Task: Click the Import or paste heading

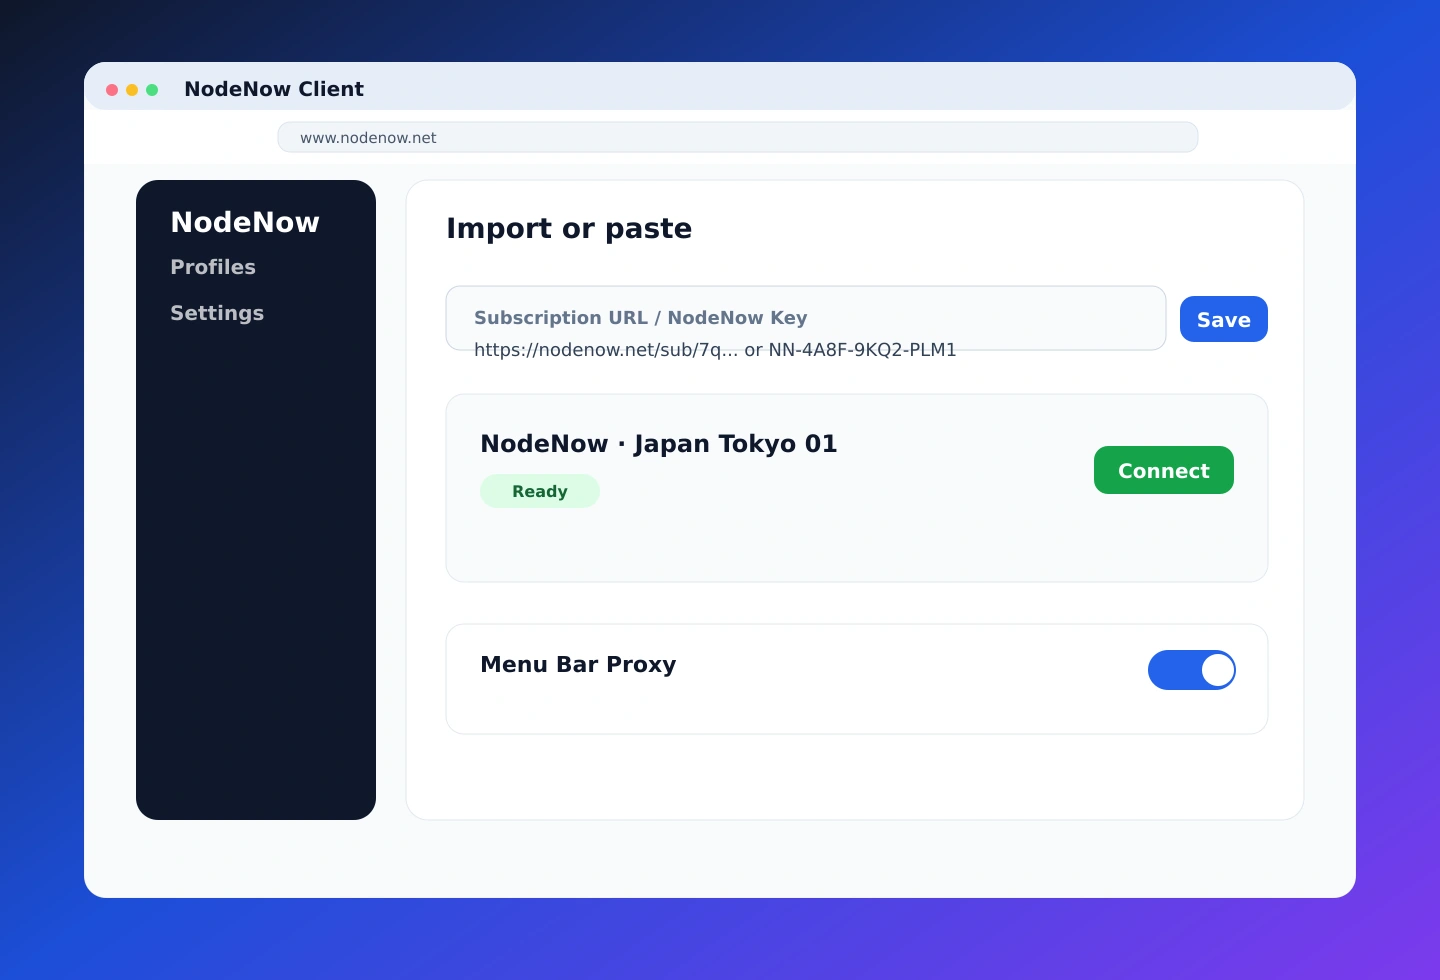Action: point(568,228)
